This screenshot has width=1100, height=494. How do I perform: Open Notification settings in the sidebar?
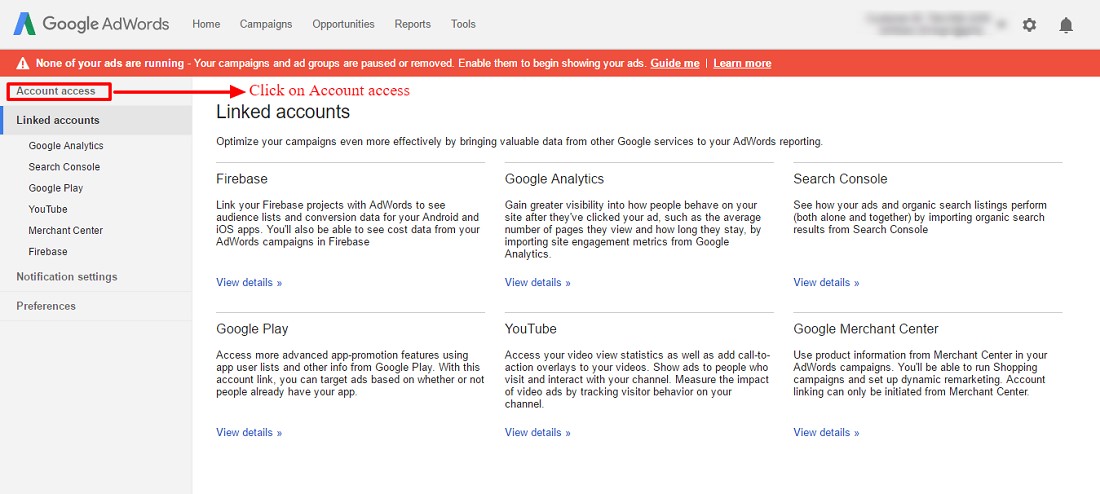(x=67, y=276)
